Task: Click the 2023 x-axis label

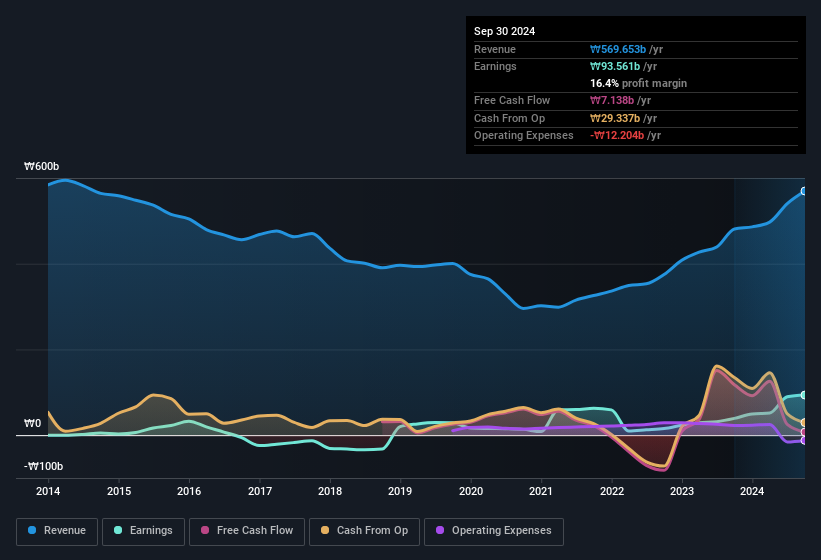Action: [682, 491]
